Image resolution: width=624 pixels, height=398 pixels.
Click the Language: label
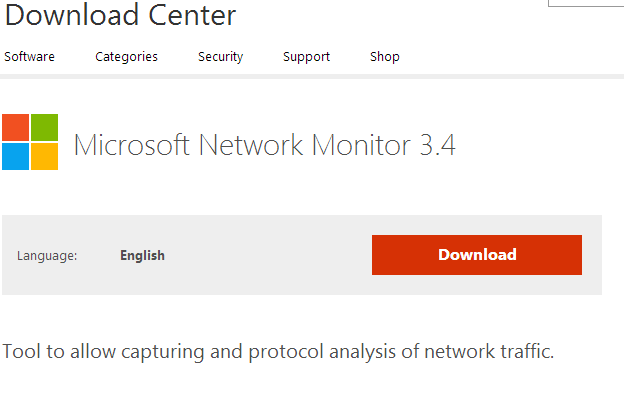[47, 256]
